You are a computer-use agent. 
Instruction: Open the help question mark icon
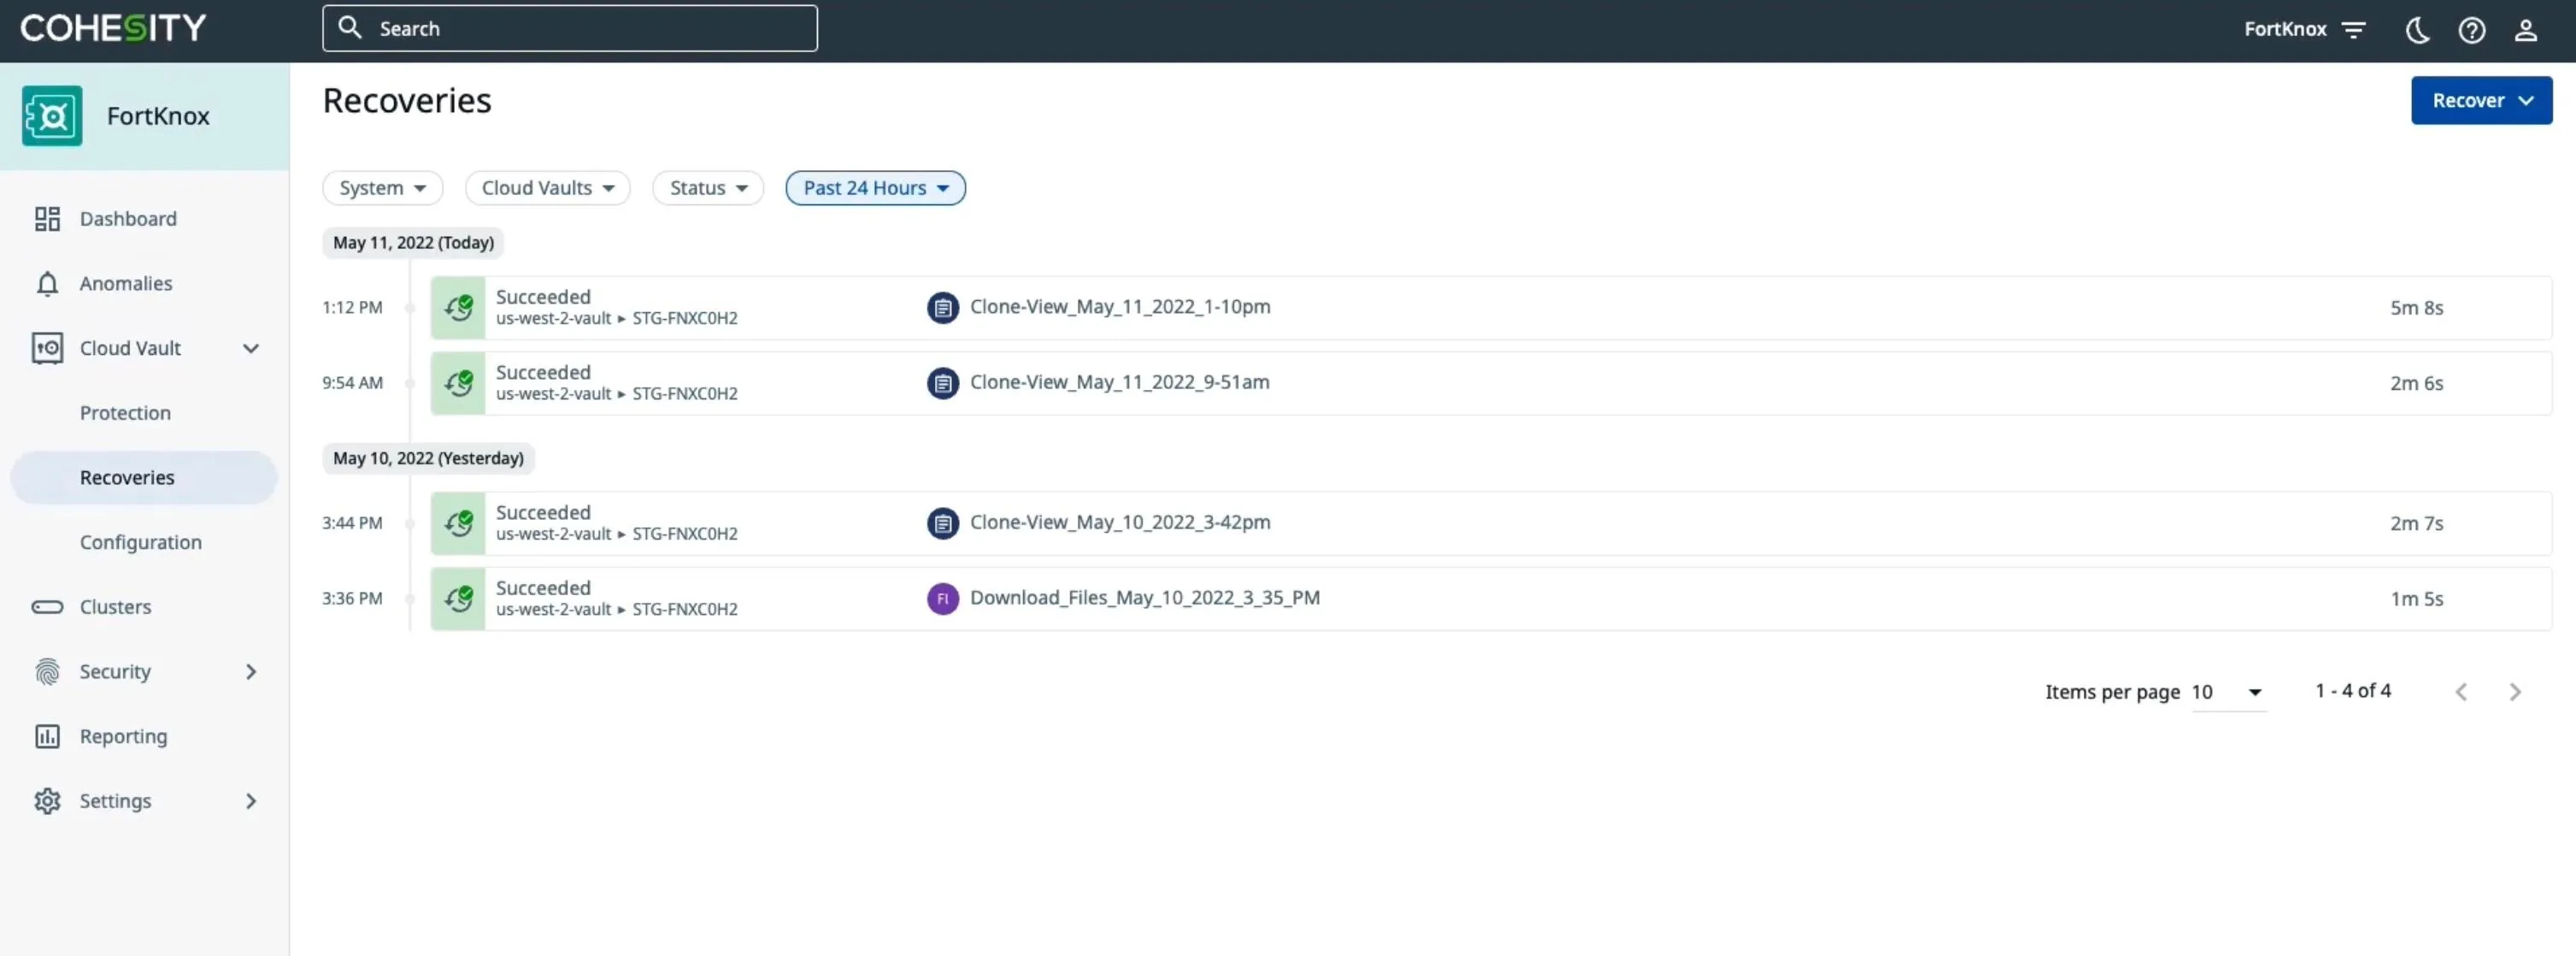pyautogui.click(x=2471, y=30)
